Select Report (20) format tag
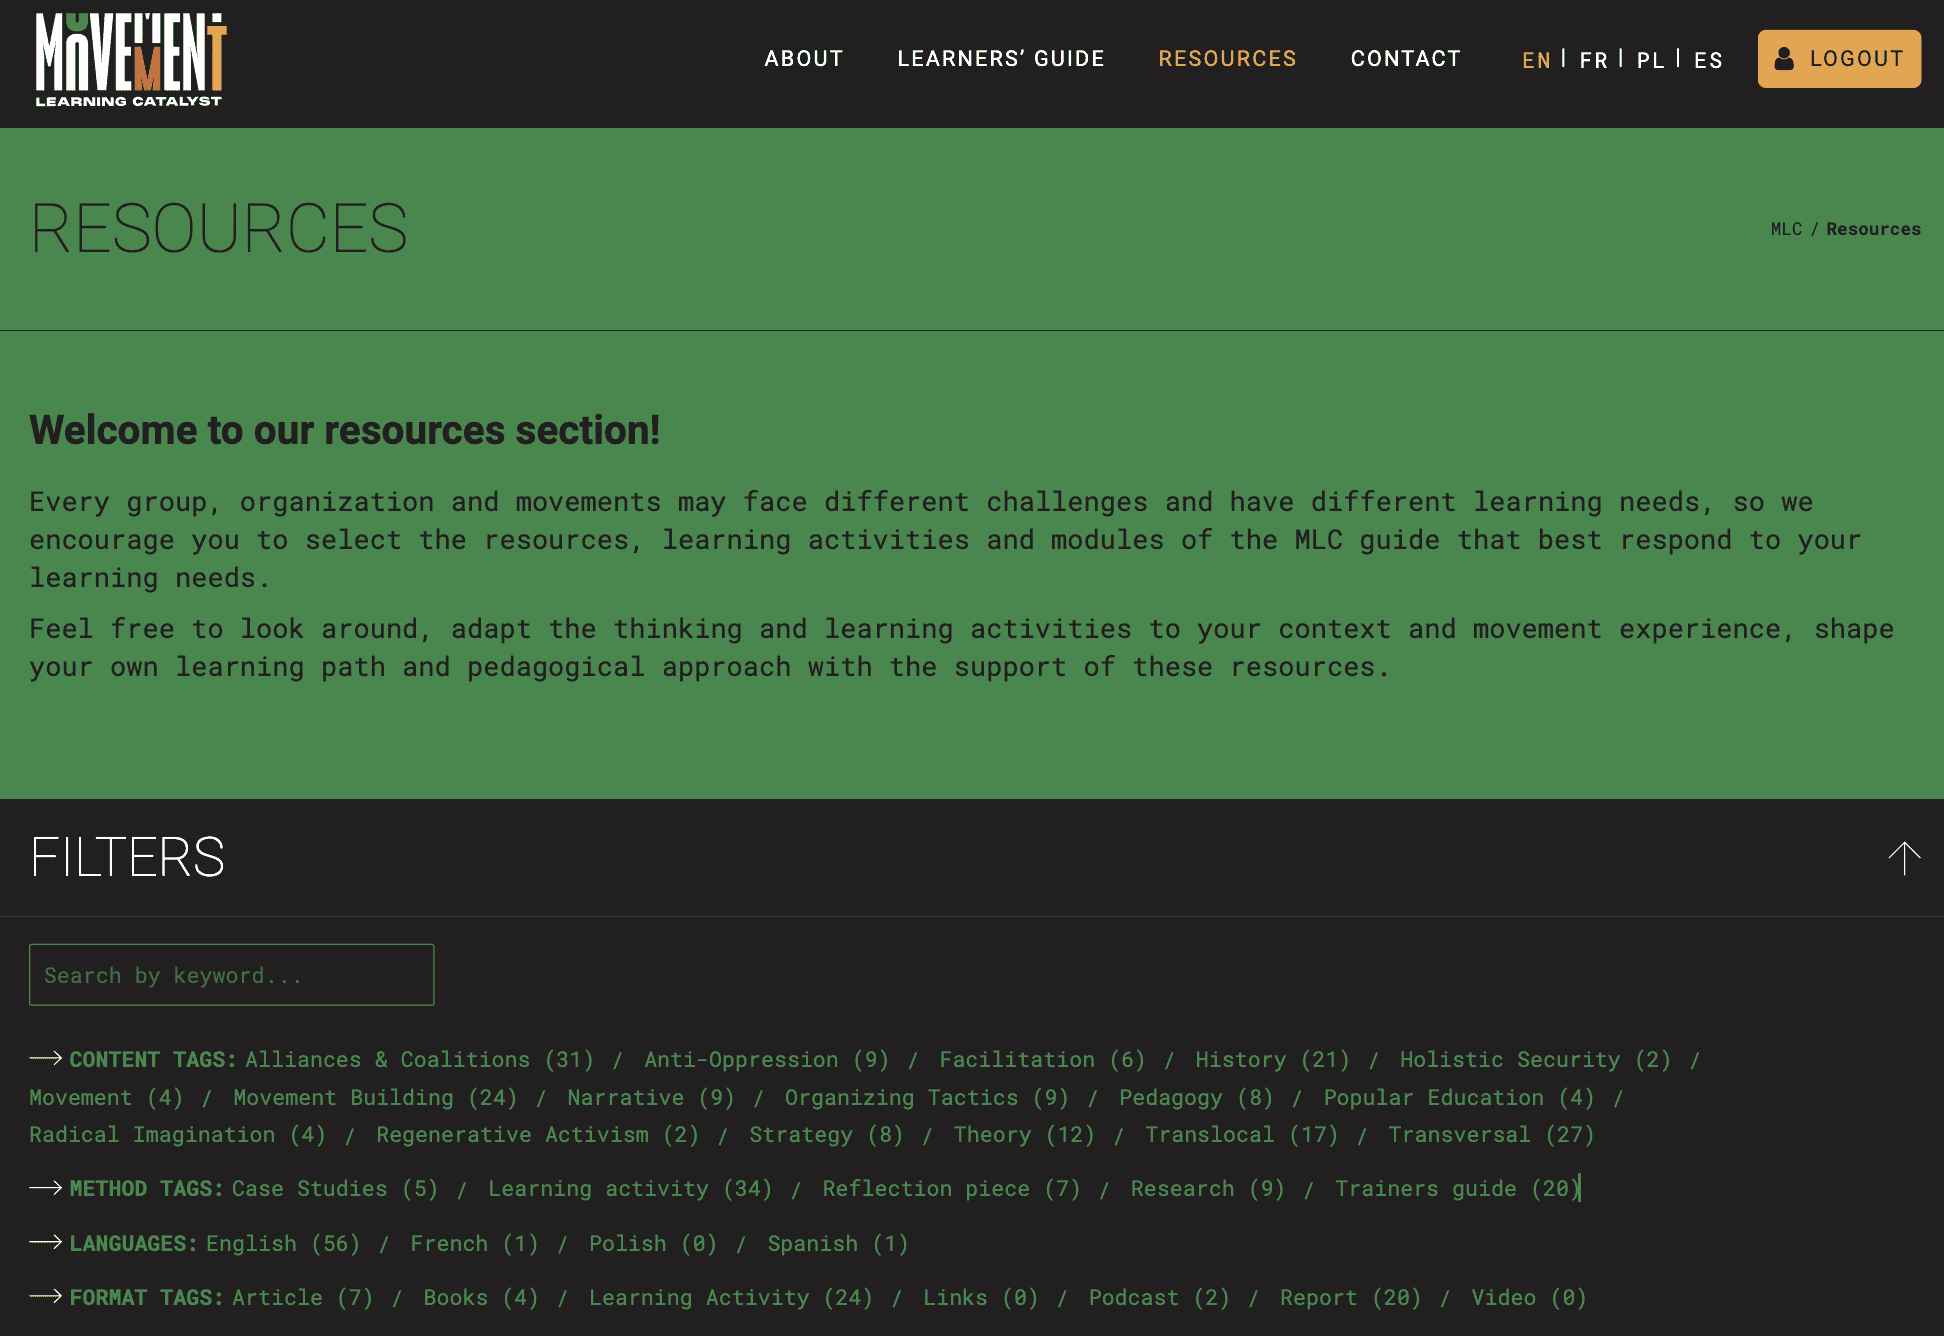This screenshot has height=1336, width=1944. coord(1351,1297)
